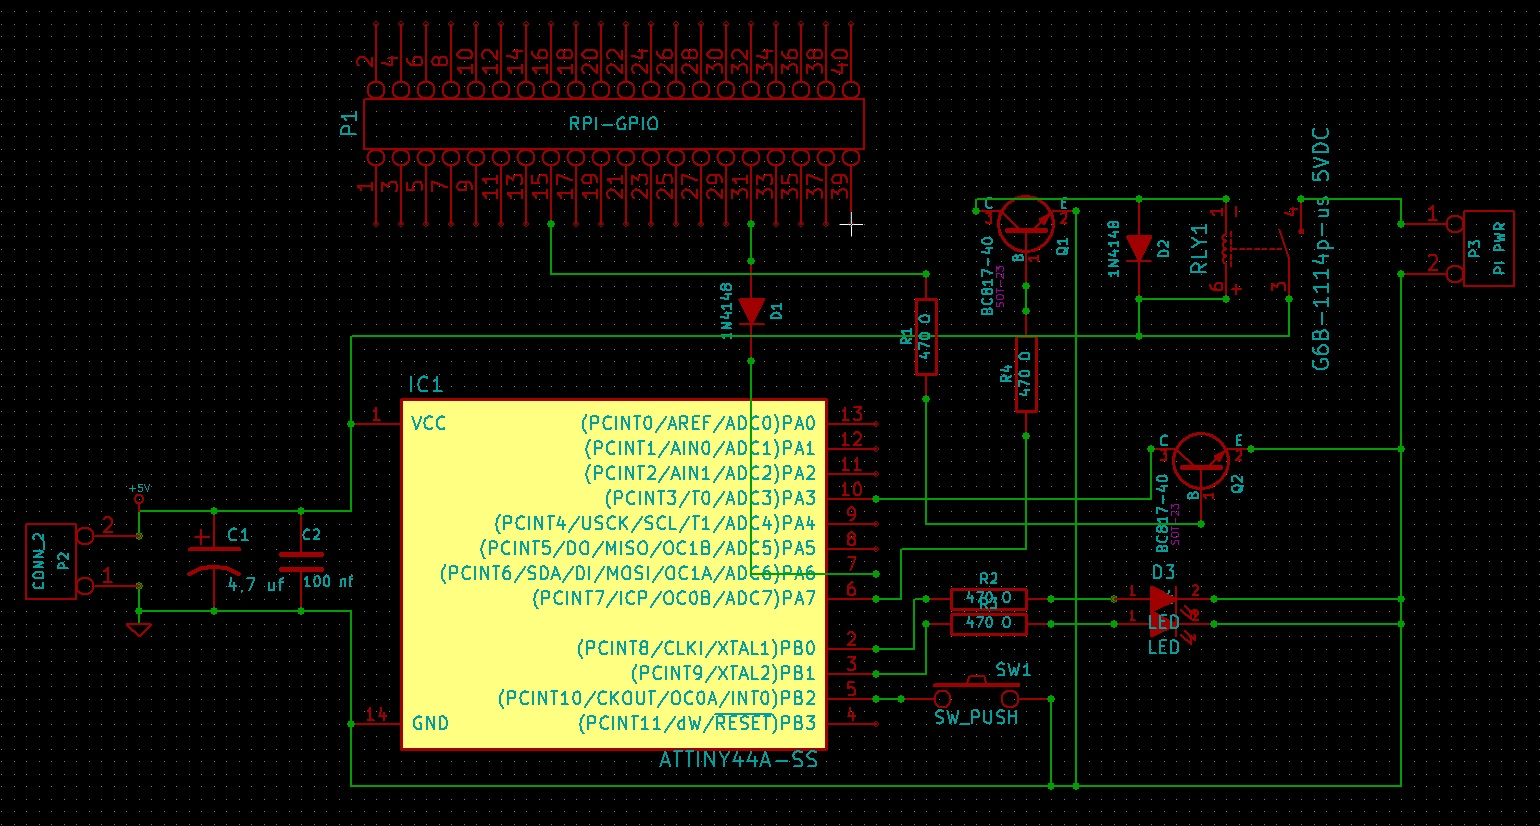The width and height of the screenshot is (1540, 826).
Task: Click the ground symbol below P2
Action: pos(139,629)
